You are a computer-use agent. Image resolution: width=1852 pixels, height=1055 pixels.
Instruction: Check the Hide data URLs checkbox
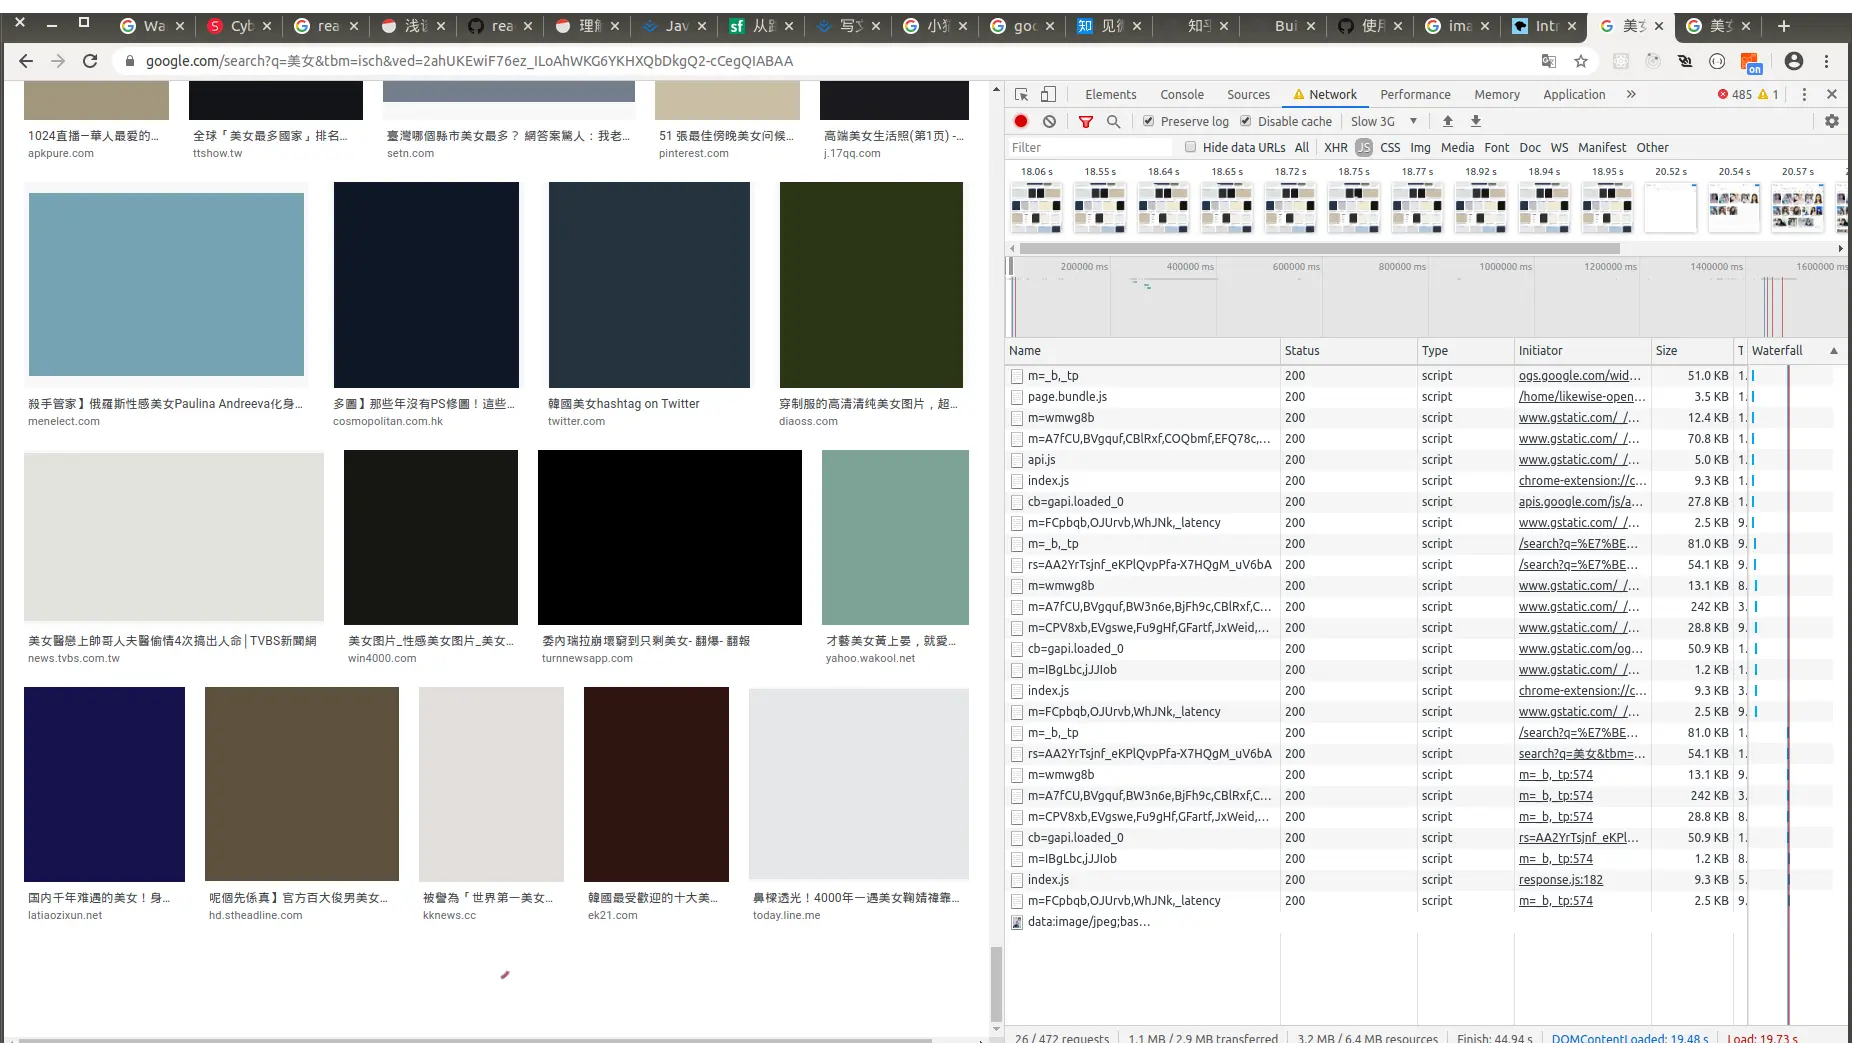1190,147
